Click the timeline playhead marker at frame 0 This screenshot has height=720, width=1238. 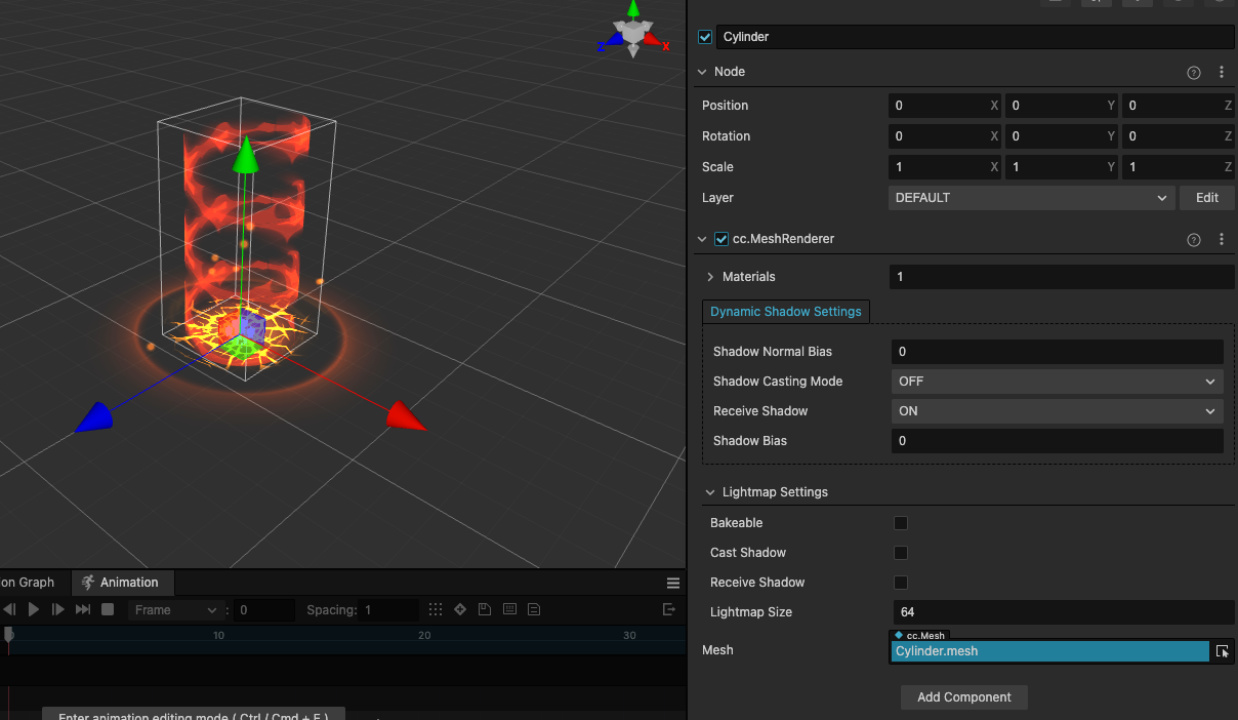[9, 634]
